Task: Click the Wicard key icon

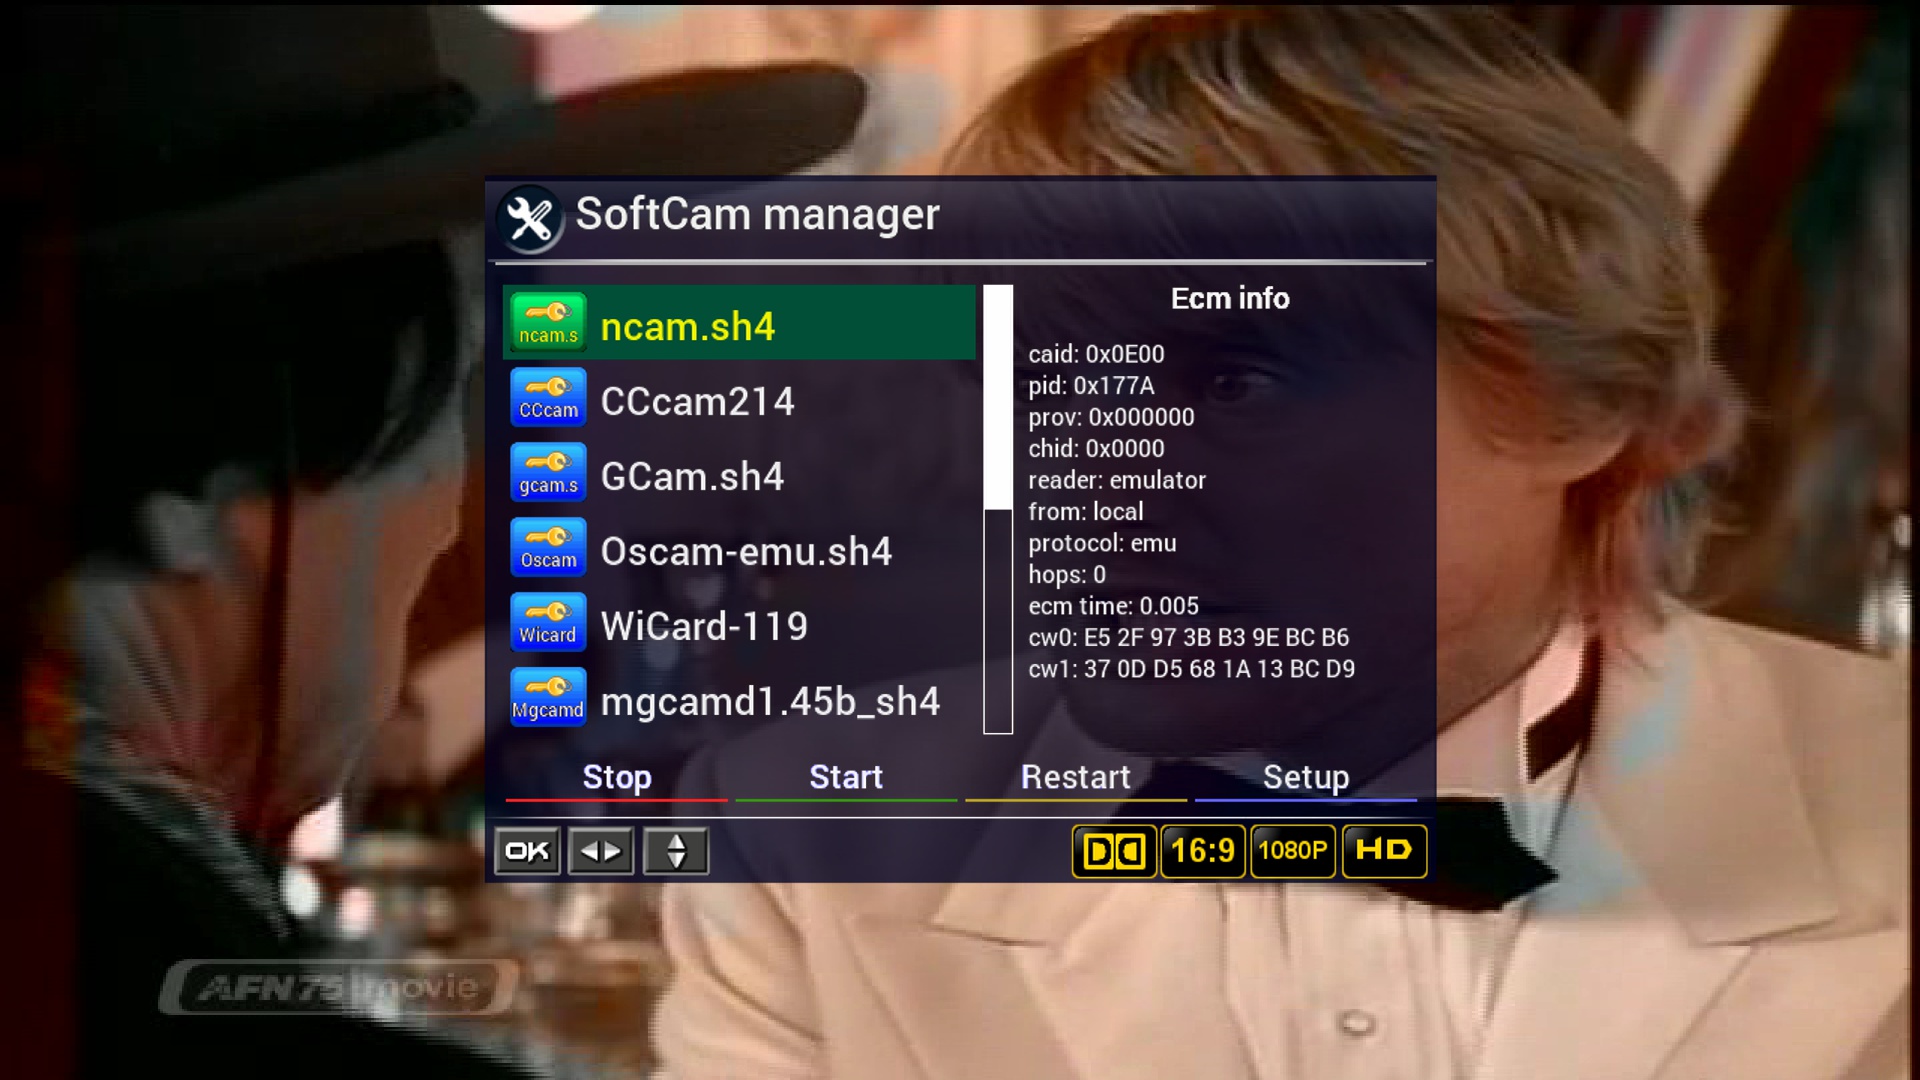Action: (x=548, y=622)
